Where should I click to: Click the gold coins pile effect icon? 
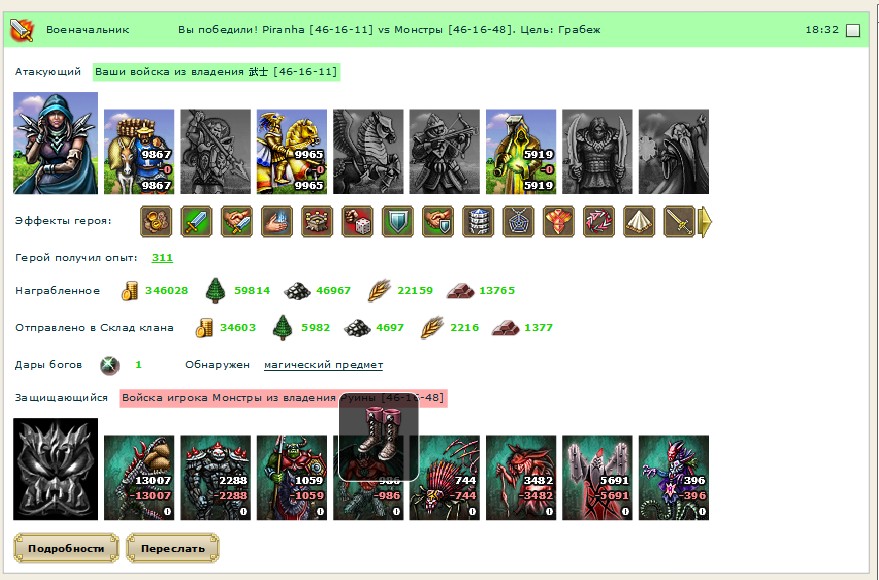pyautogui.click(x=156, y=221)
